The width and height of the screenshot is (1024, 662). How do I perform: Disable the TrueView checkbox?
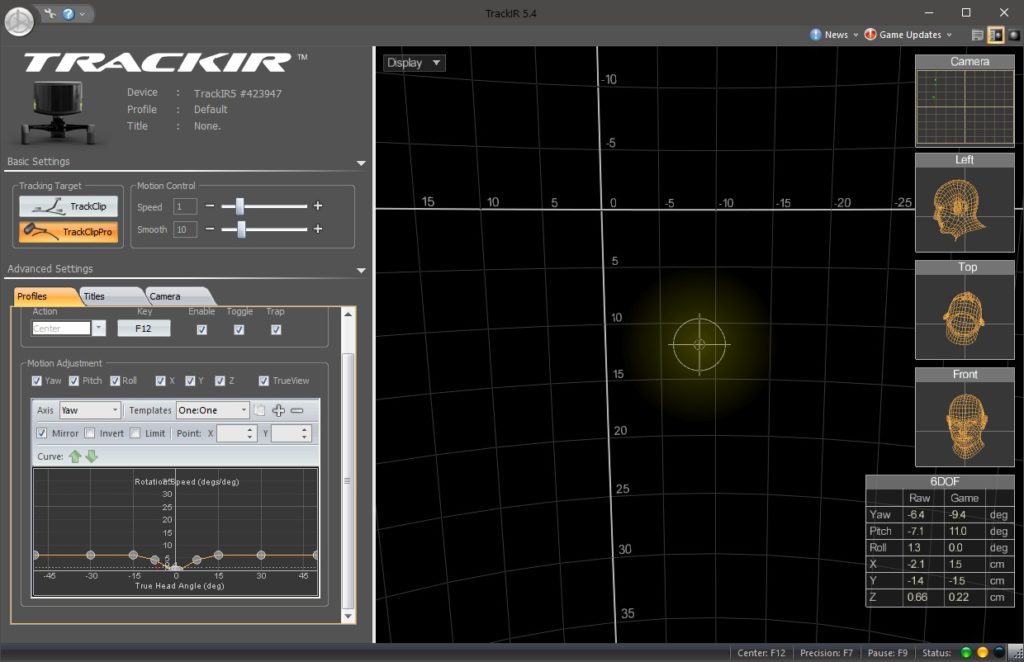click(x=264, y=381)
